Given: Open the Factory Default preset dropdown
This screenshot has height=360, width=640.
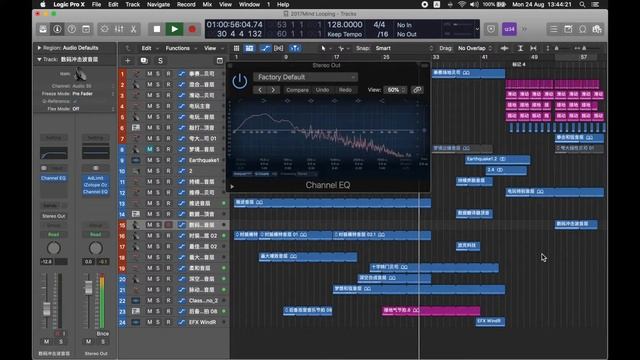Looking at the screenshot, I should 305,77.
